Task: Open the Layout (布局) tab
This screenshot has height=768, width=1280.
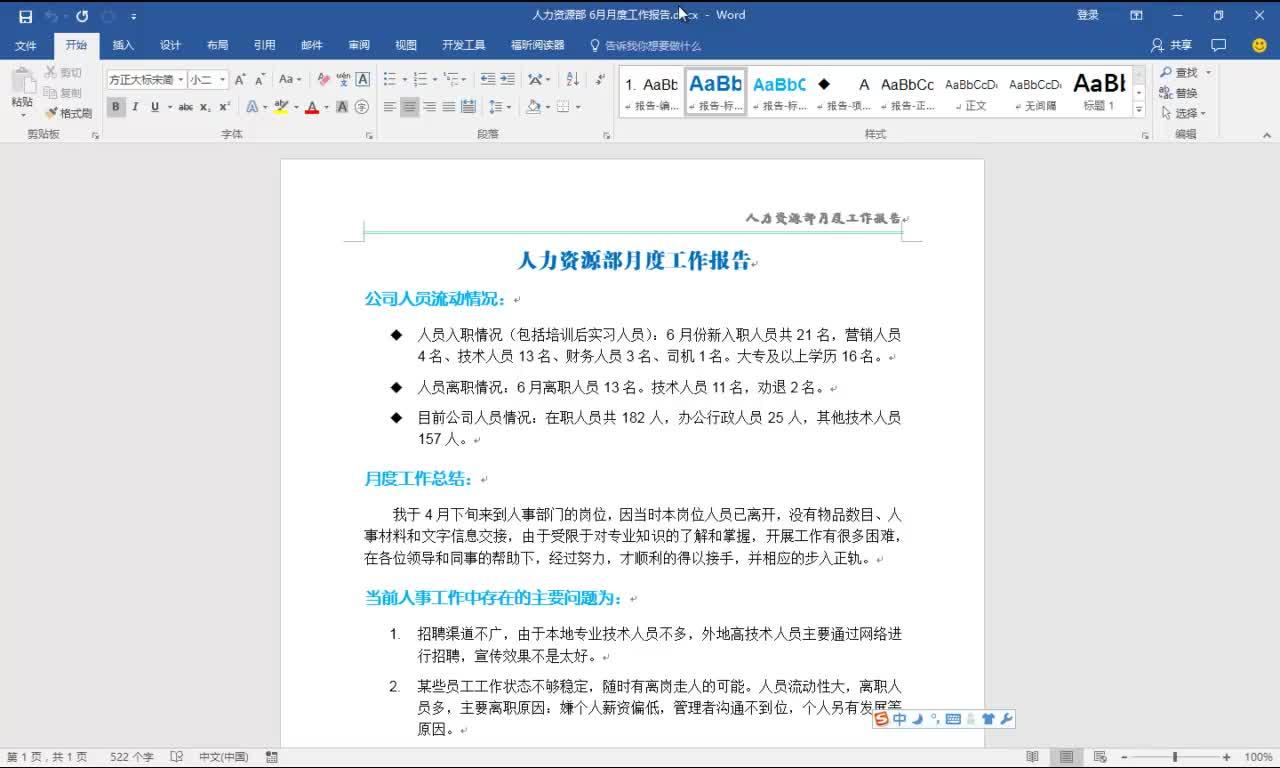Action: click(x=218, y=45)
